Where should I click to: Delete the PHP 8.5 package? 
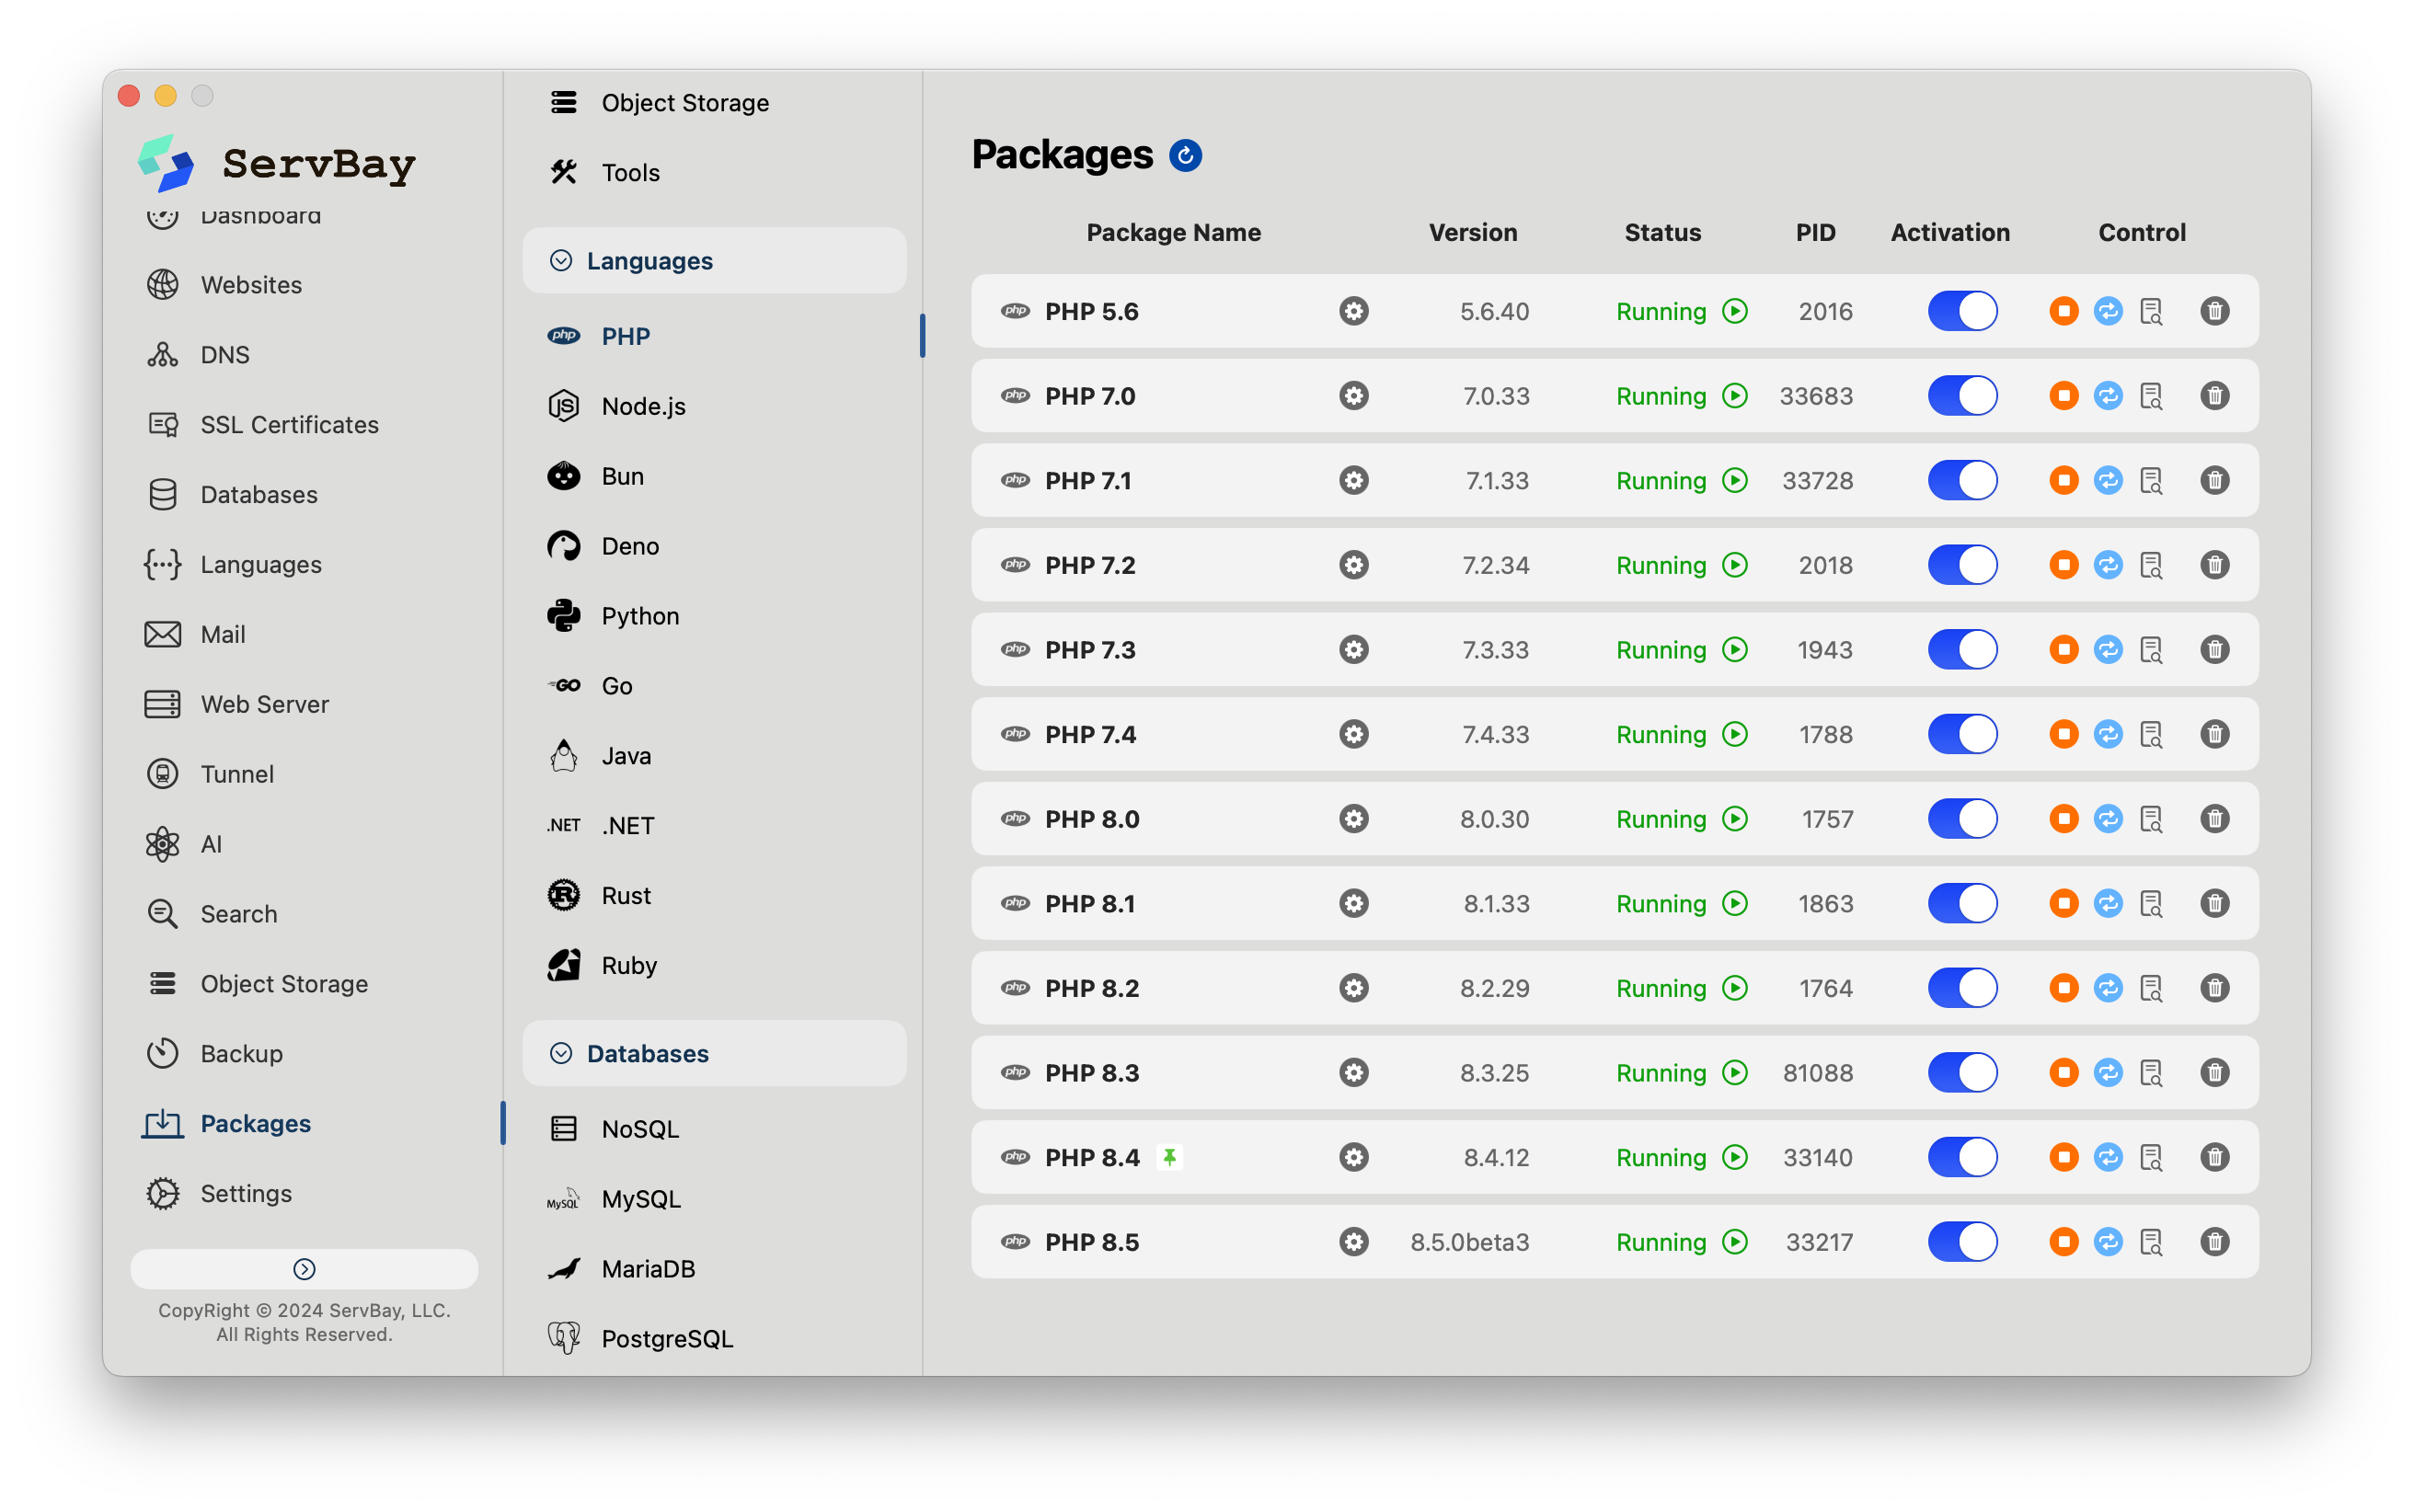pos(2214,1242)
